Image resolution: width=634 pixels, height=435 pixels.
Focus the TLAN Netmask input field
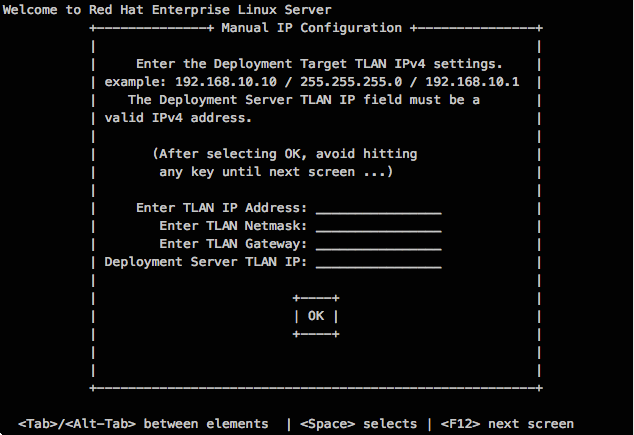pos(378,226)
